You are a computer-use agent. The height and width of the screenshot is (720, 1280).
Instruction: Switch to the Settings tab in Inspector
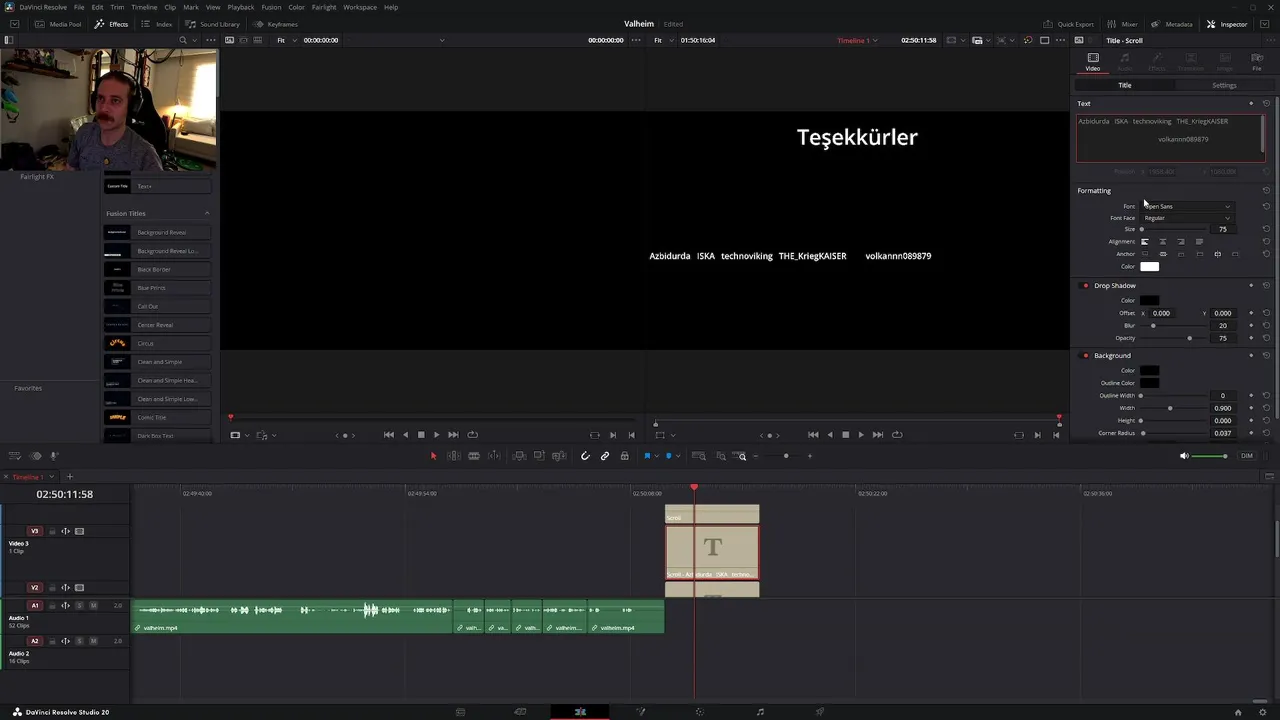pyautogui.click(x=1224, y=85)
